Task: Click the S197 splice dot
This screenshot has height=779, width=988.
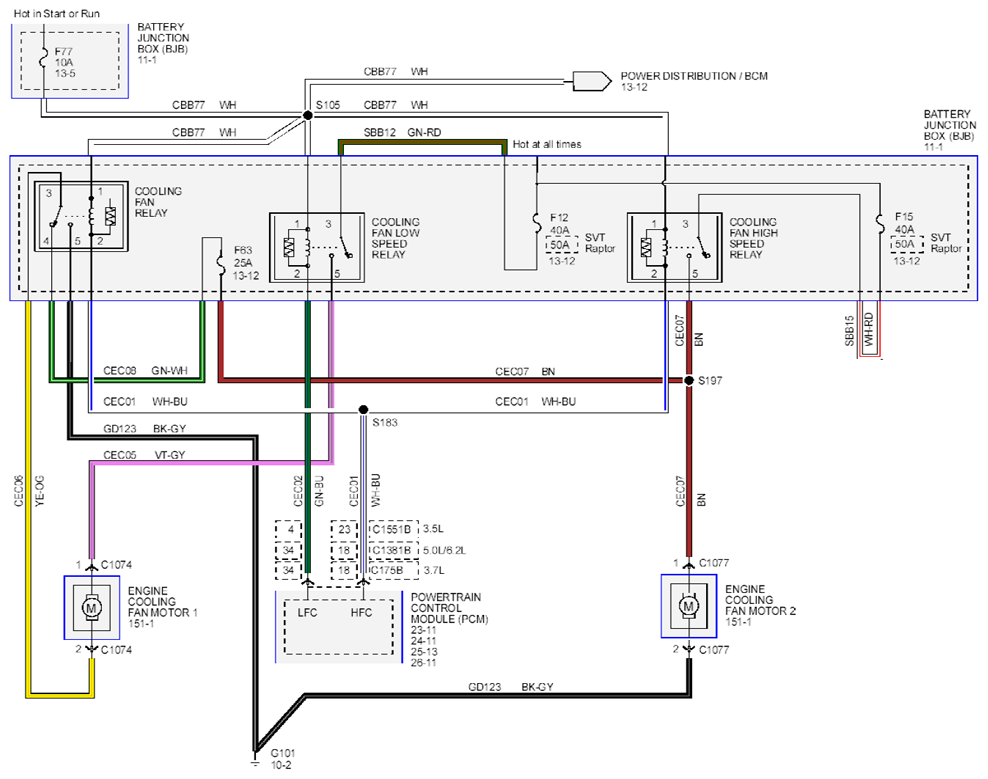Action: click(689, 381)
